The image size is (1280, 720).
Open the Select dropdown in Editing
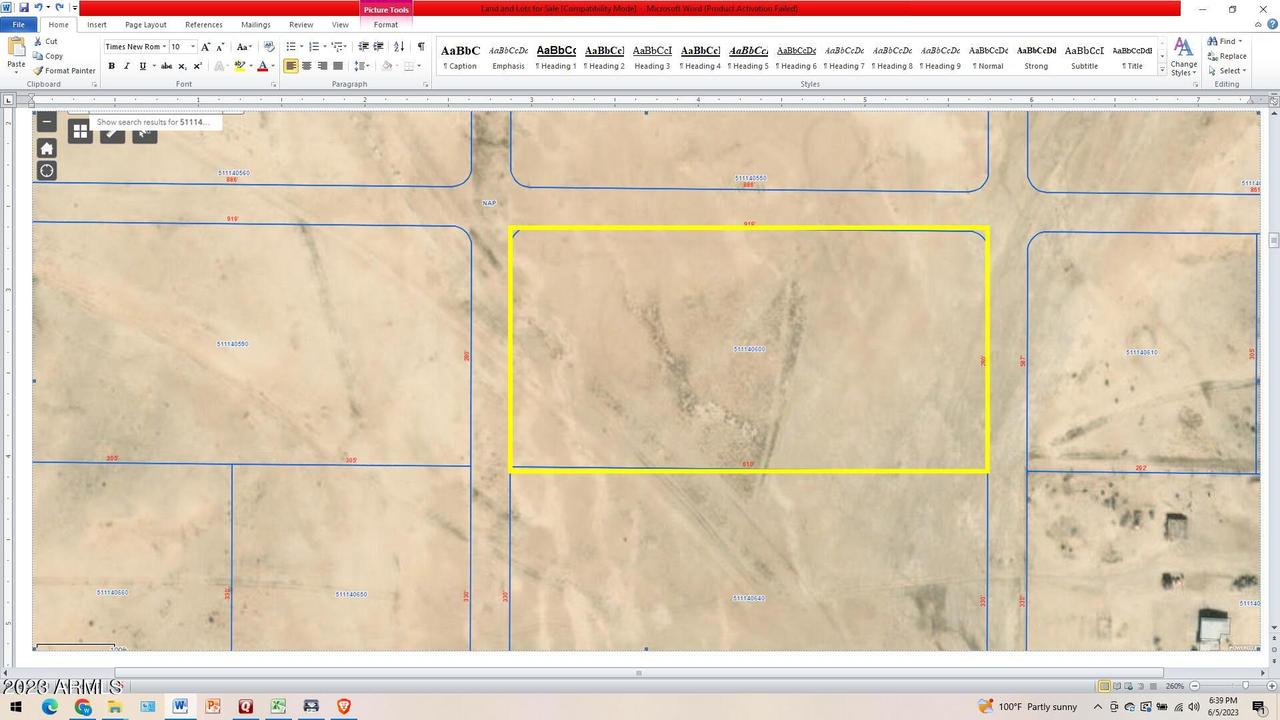pyautogui.click(x=1227, y=71)
